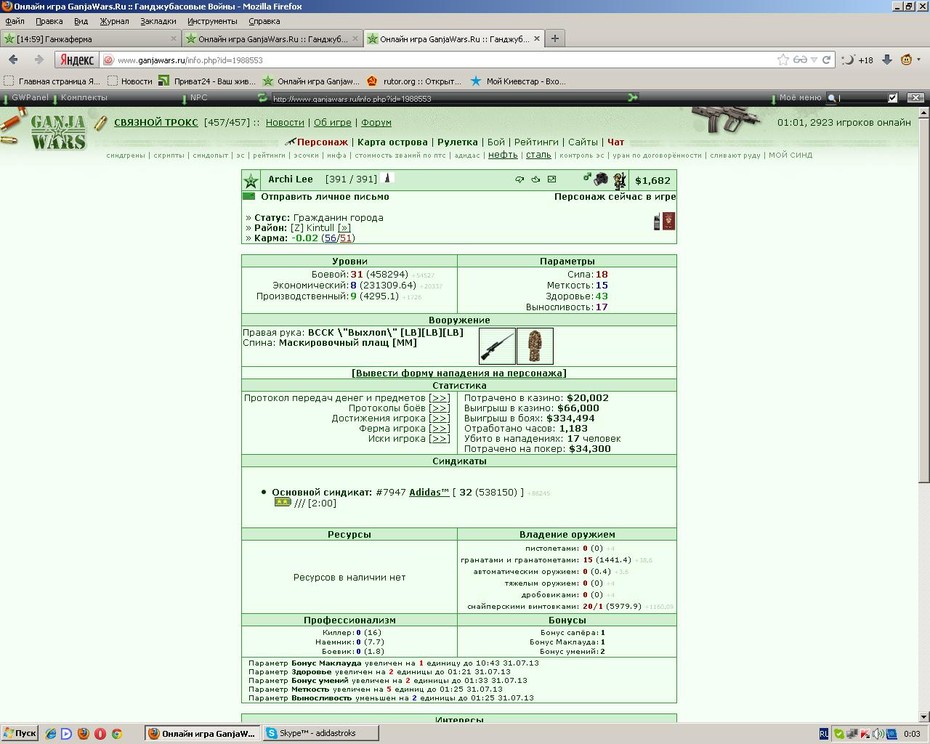This screenshot has width=930, height=744.
Task: Go to Карта острова
Action: coord(392,142)
